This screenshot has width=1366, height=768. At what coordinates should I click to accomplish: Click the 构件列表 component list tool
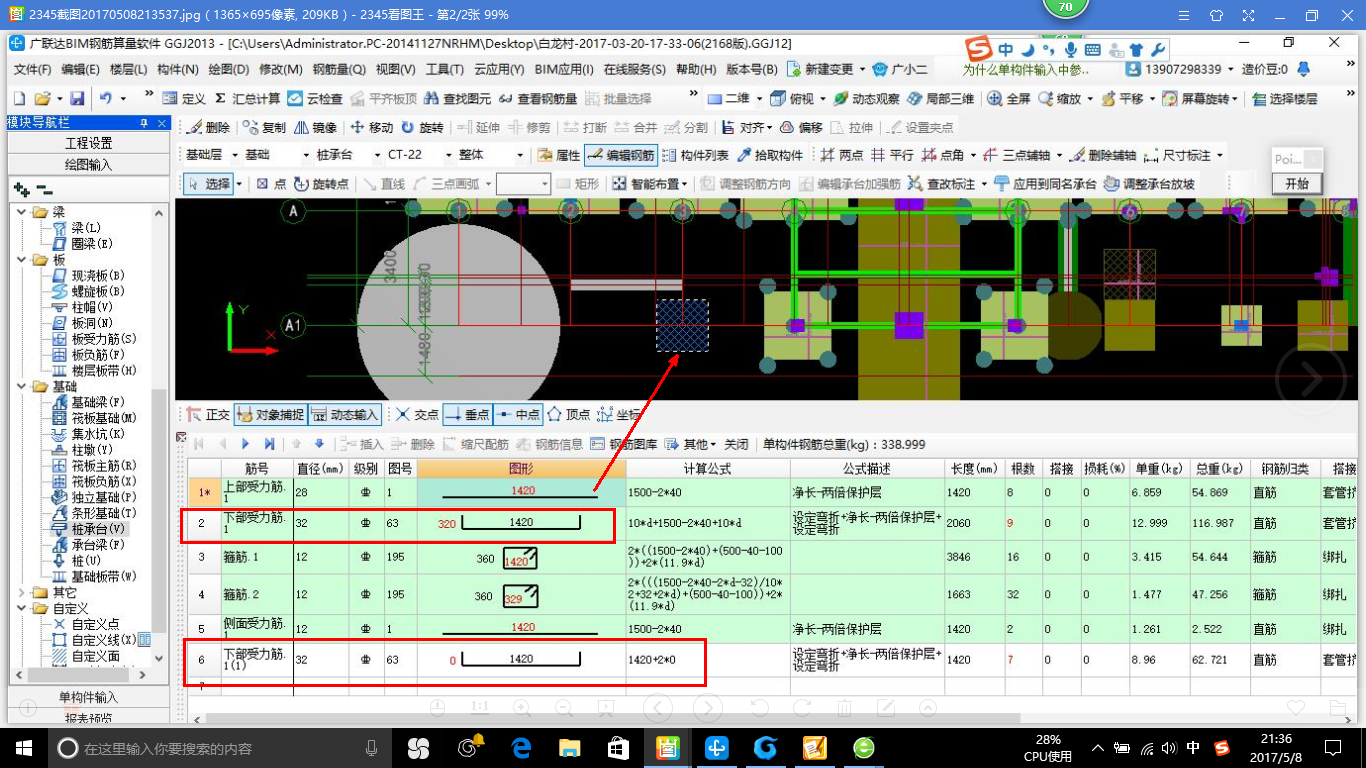point(696,155)
